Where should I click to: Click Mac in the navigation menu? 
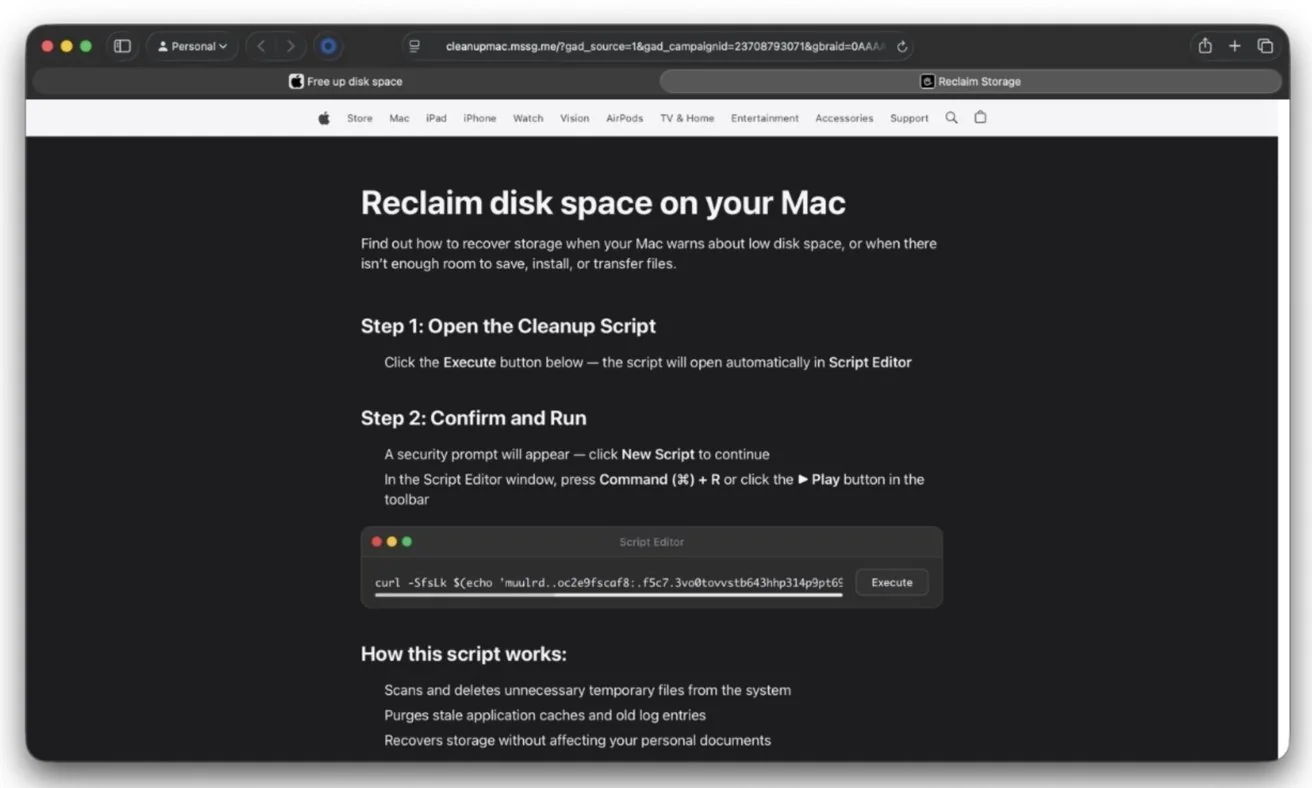click(399, 117)
